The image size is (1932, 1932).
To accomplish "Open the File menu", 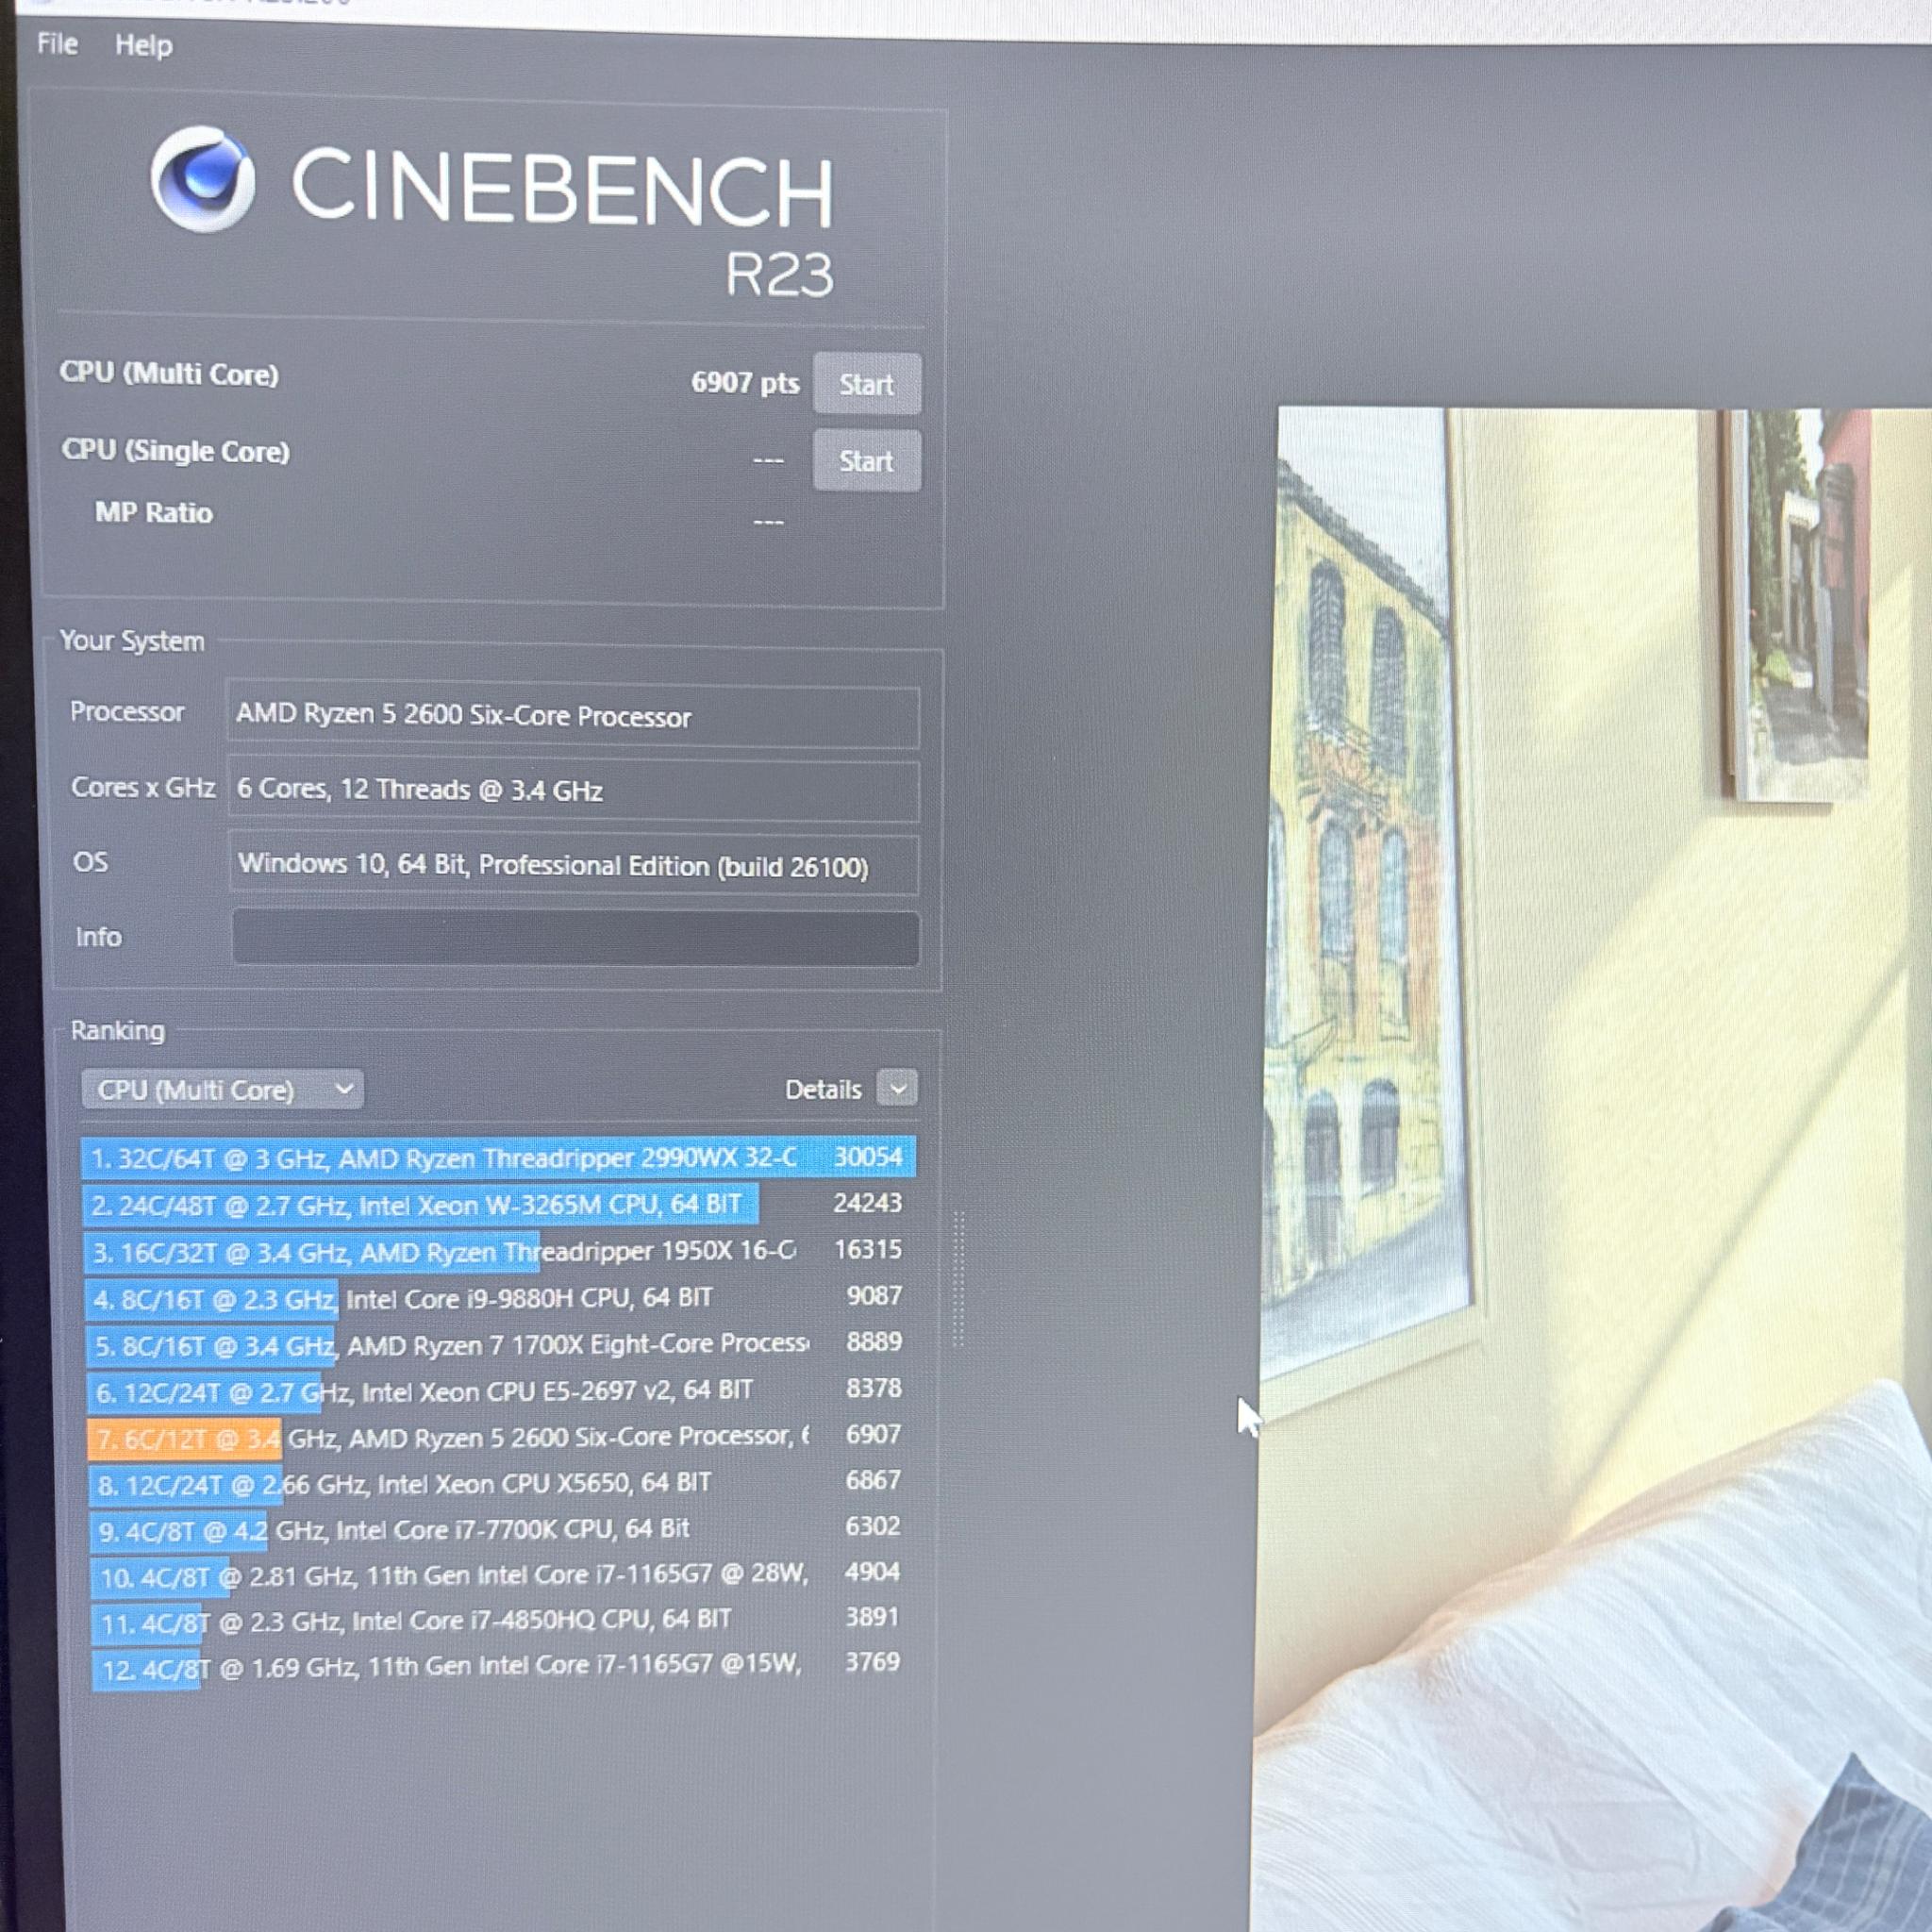I will pos(57,44).
